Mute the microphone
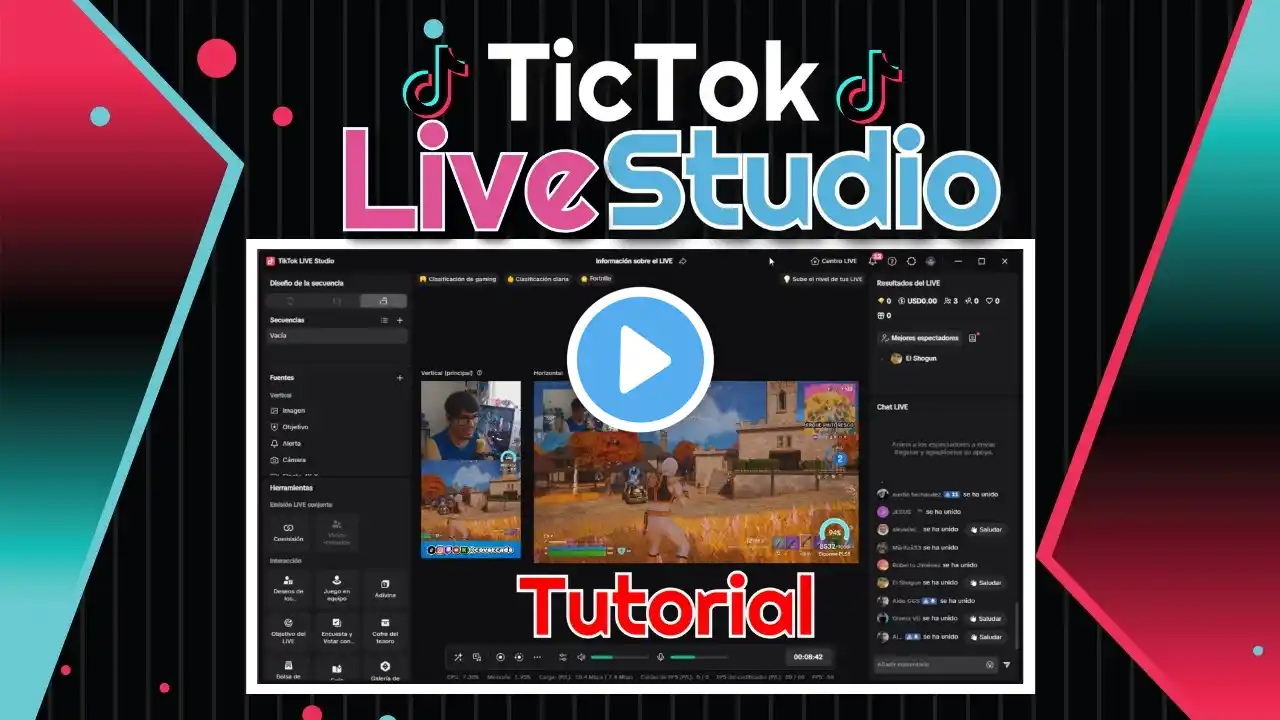This screenshot has width=1280, height=720. pos(660,657)
